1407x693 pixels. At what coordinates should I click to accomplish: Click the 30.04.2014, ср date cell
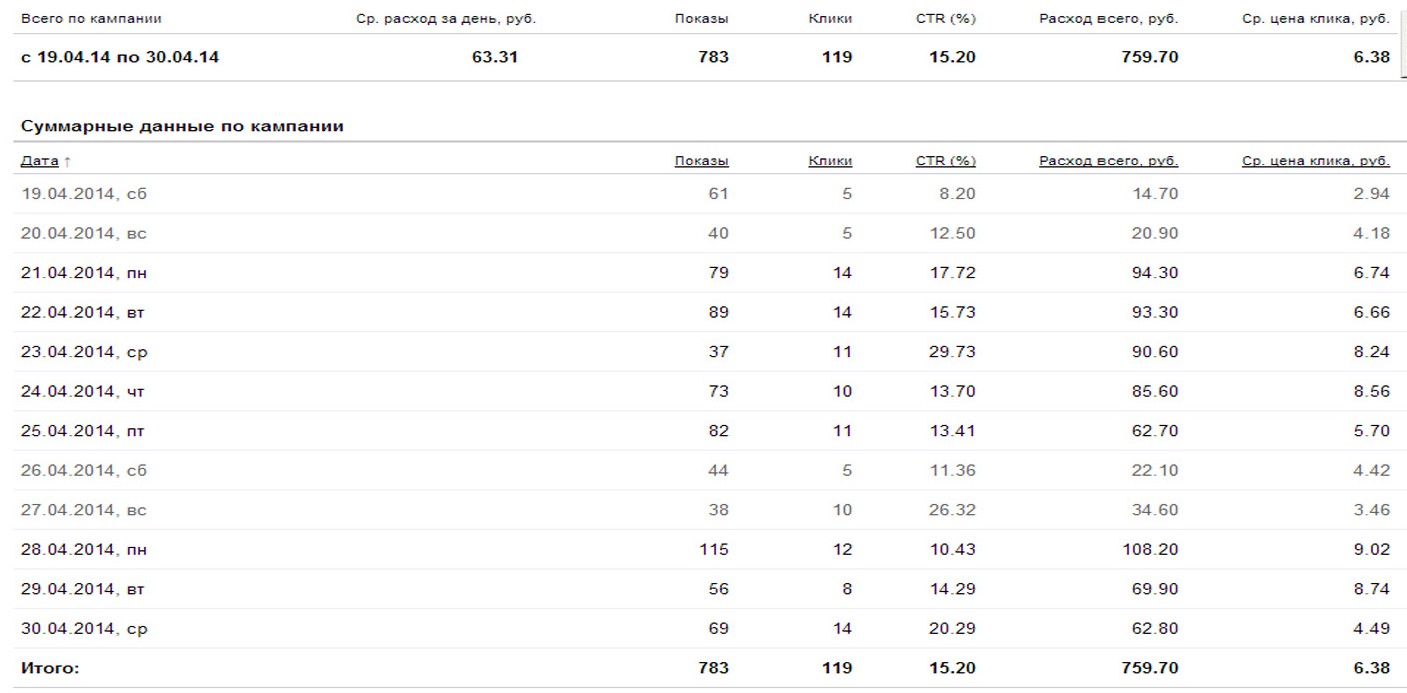pos(84,629)
